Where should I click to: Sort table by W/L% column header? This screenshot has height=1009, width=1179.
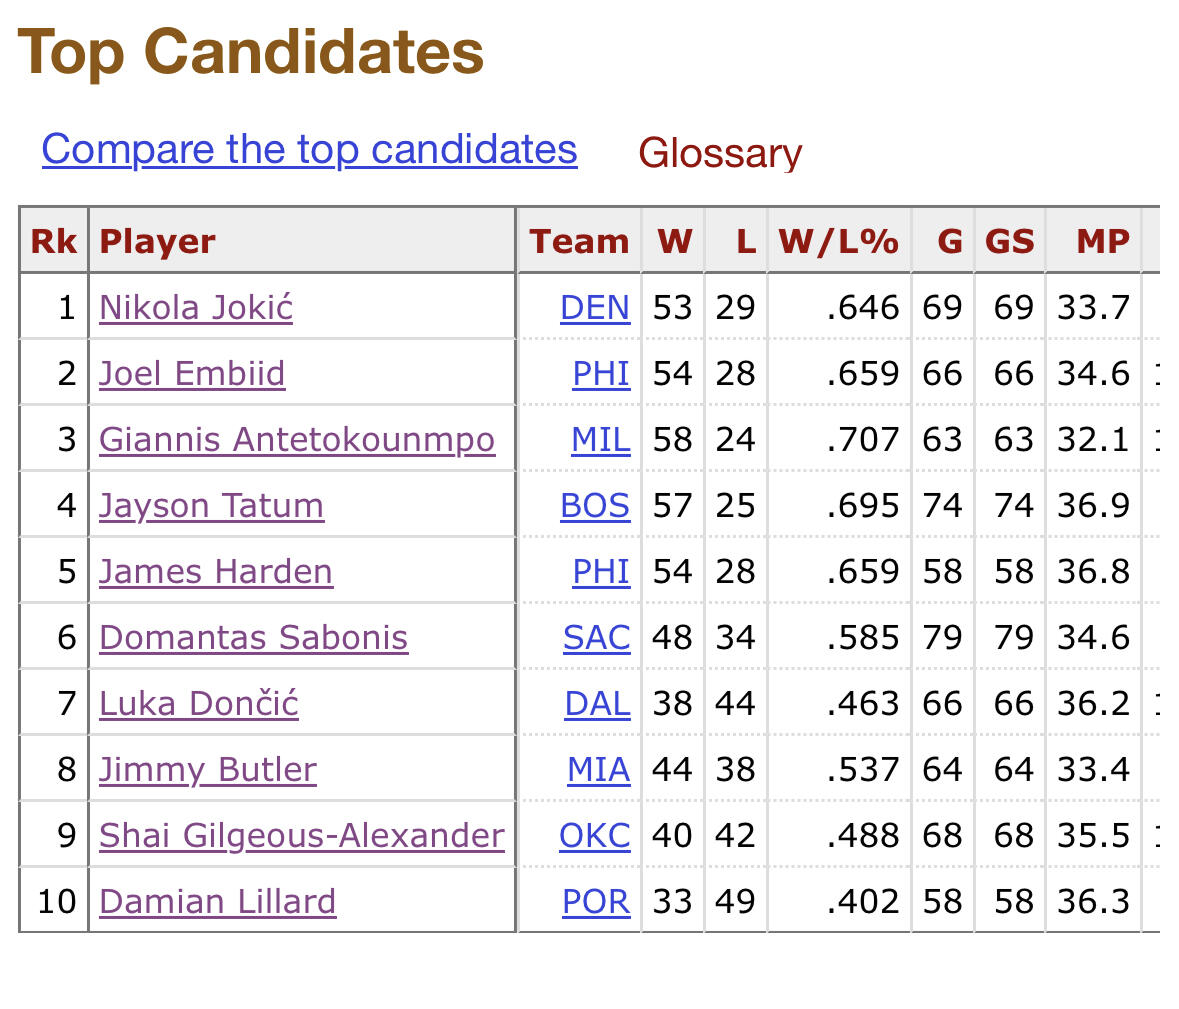838,241
